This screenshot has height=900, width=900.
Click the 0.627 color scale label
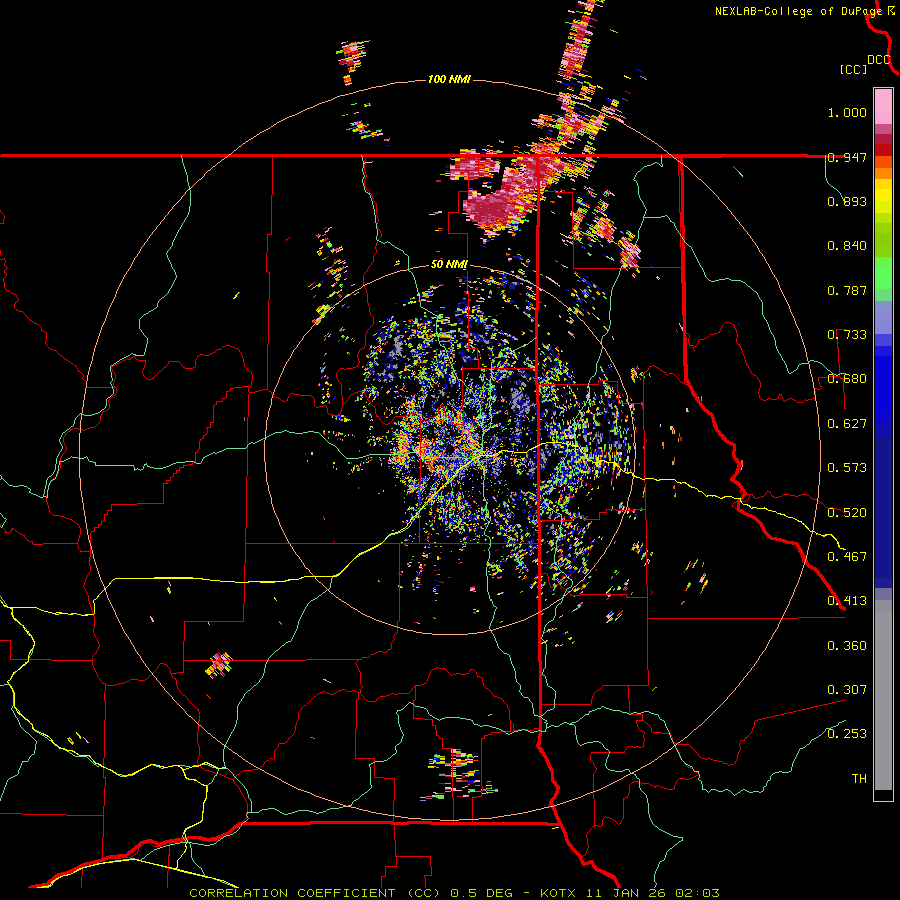tap(847, 424)
